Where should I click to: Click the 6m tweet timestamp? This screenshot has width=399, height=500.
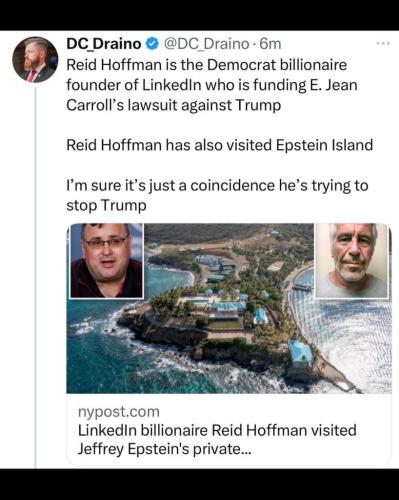pos(270,44)
